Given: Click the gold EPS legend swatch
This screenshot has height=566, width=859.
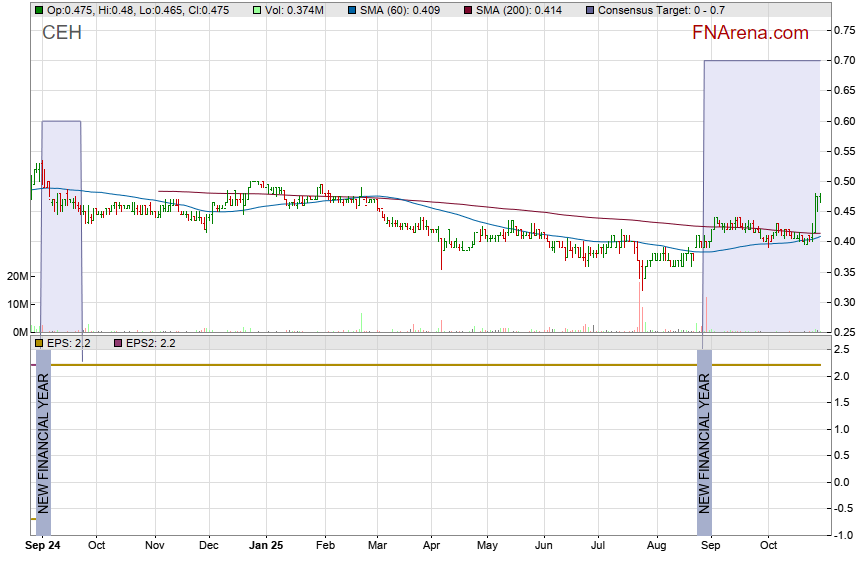Looking at the screenshot, I should [38, 343].
